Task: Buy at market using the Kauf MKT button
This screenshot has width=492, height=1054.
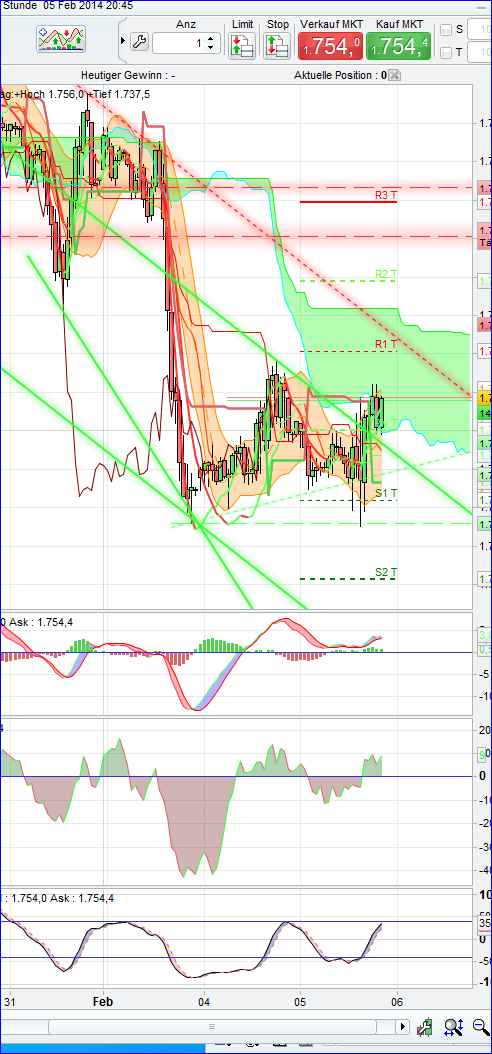Action: 399,46
